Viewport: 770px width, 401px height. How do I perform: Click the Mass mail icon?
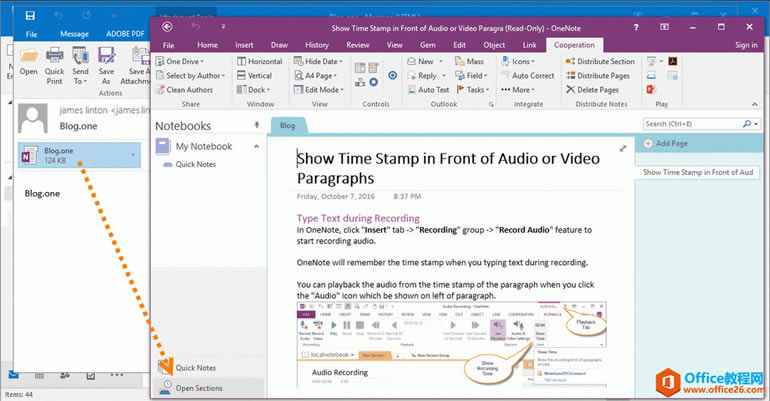459,61
